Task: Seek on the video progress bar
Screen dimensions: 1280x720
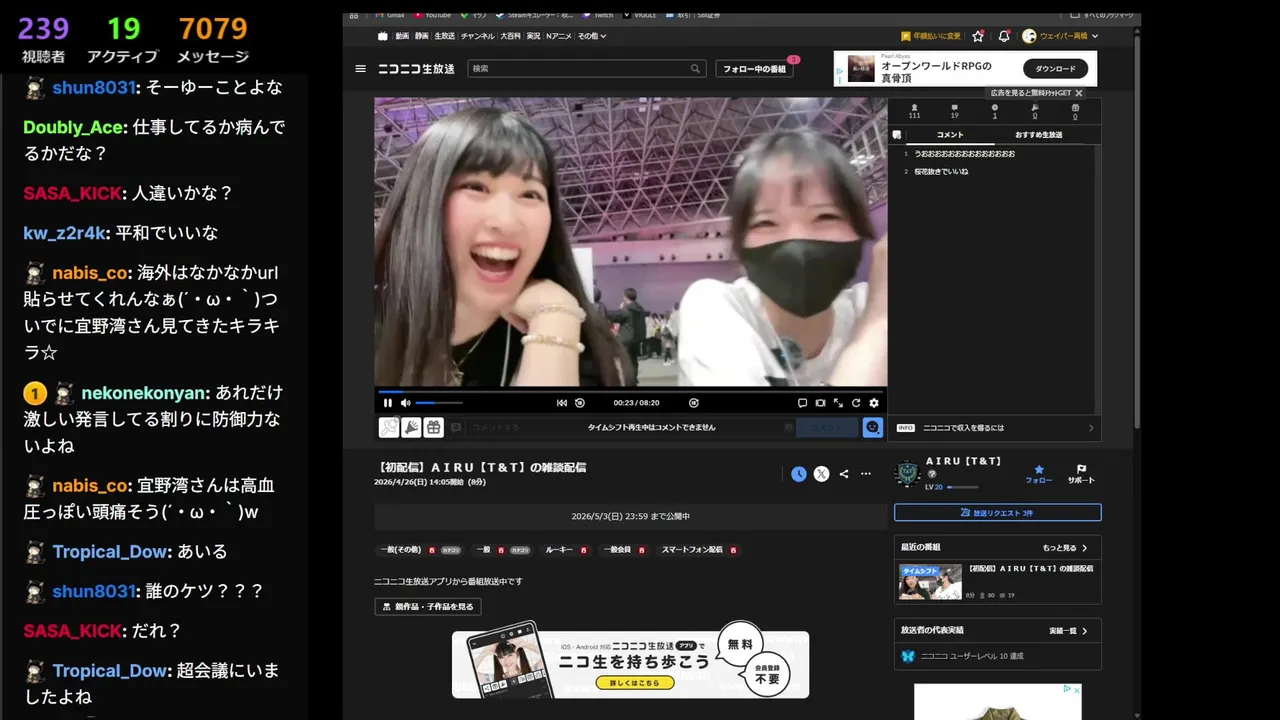Action: [x=630, y=391]
